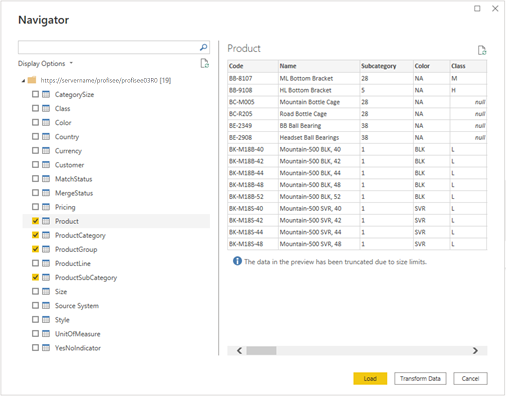Click the search magnifier icon
Screen dimensions: 506x396
(203, 47)
